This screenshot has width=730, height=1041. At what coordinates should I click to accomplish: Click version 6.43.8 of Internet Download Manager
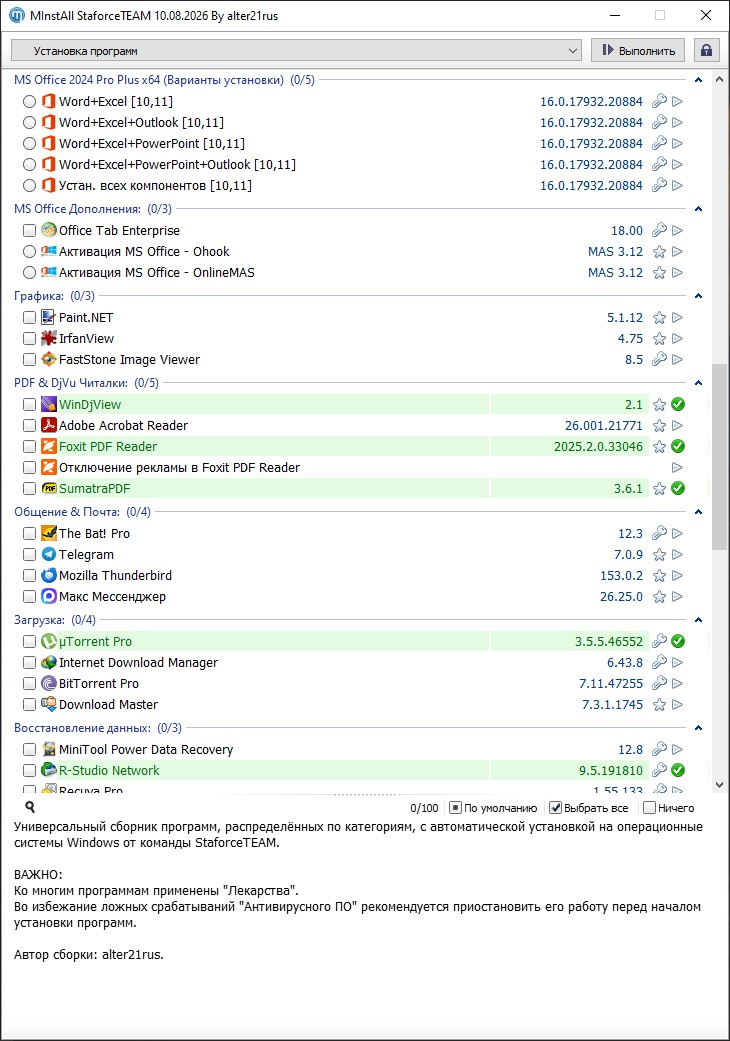(x=625, y=663)
